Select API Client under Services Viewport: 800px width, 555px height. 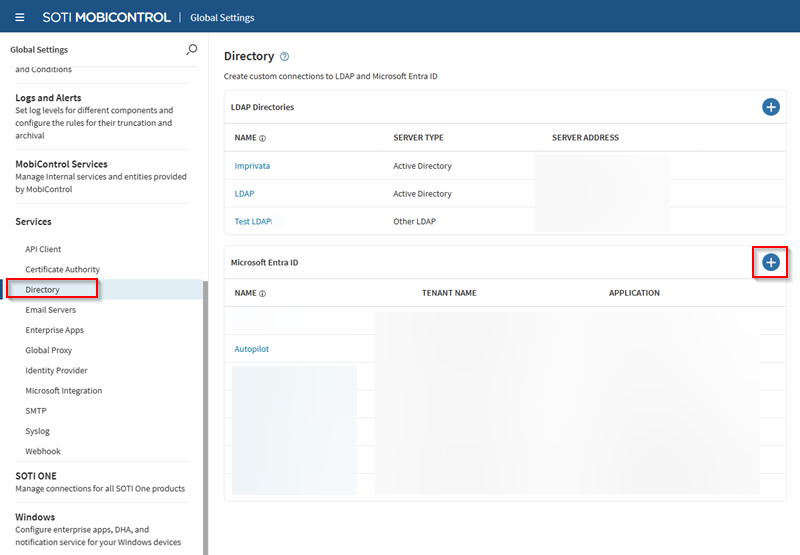pos(43,249)
